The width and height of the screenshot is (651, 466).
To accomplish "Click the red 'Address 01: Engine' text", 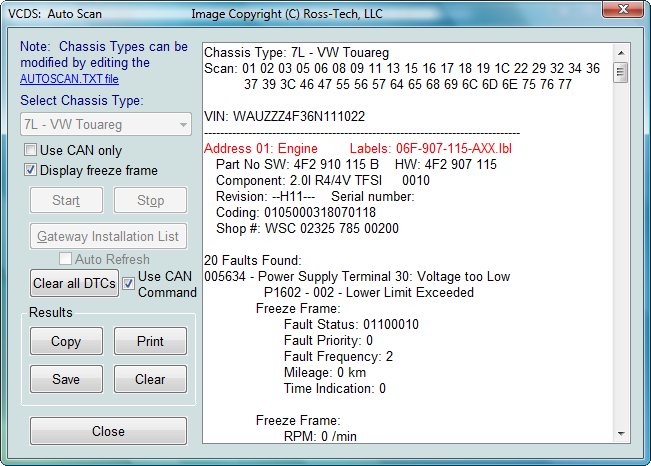I will click(261, 148).
